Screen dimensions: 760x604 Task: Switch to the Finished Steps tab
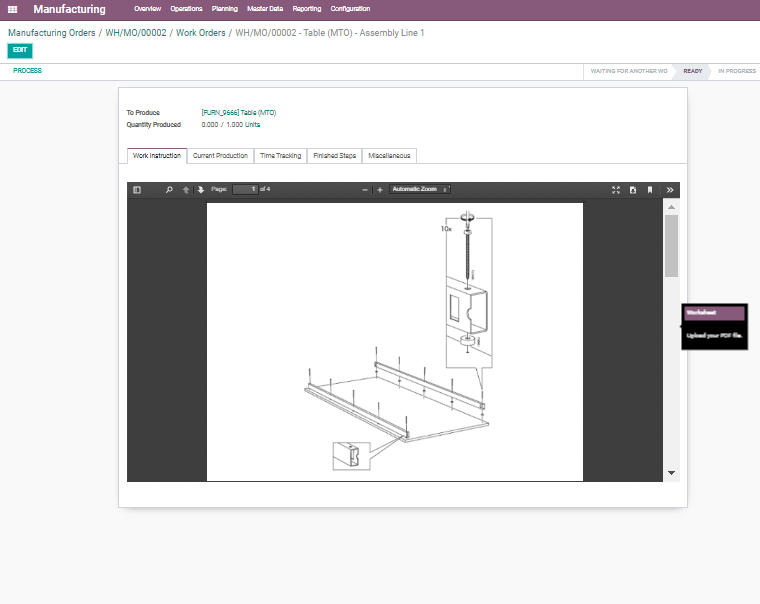click(x=334, y=156)
